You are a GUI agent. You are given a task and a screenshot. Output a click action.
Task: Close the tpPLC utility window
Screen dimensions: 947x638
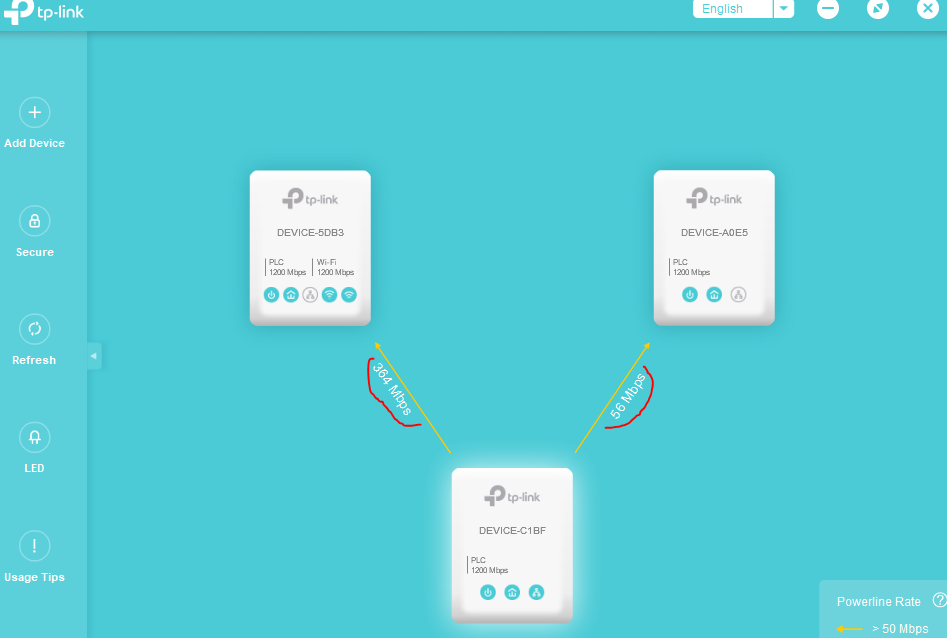pos(928,8)
